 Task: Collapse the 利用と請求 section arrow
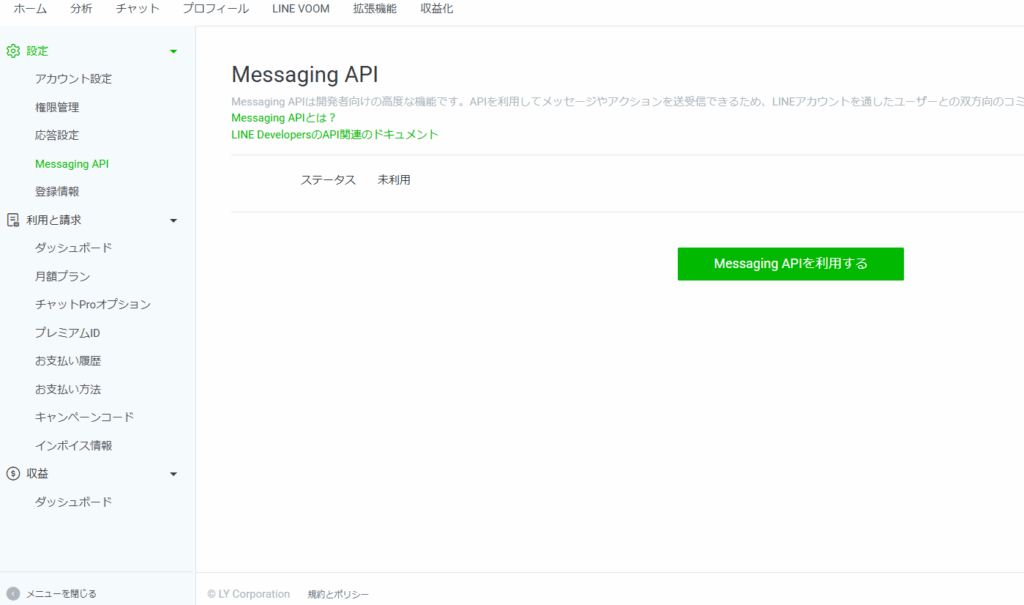click(x=173, y=221)
